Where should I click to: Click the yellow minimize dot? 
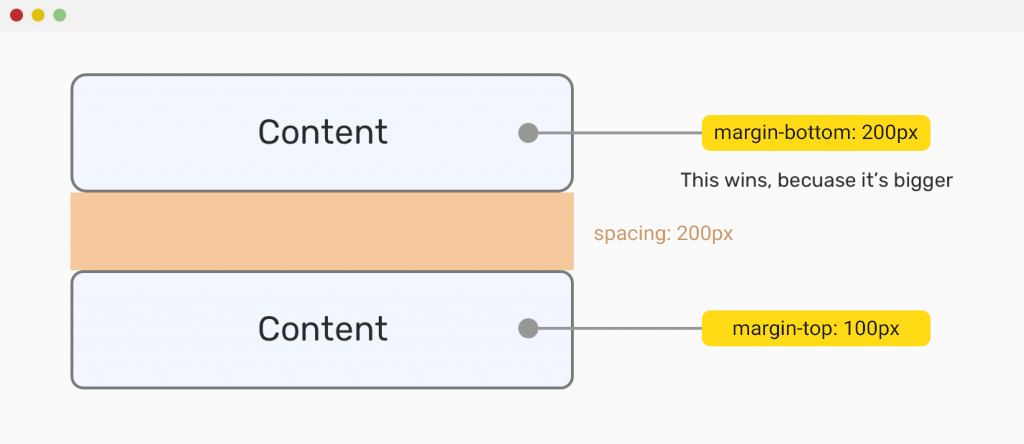coord(38,15)
